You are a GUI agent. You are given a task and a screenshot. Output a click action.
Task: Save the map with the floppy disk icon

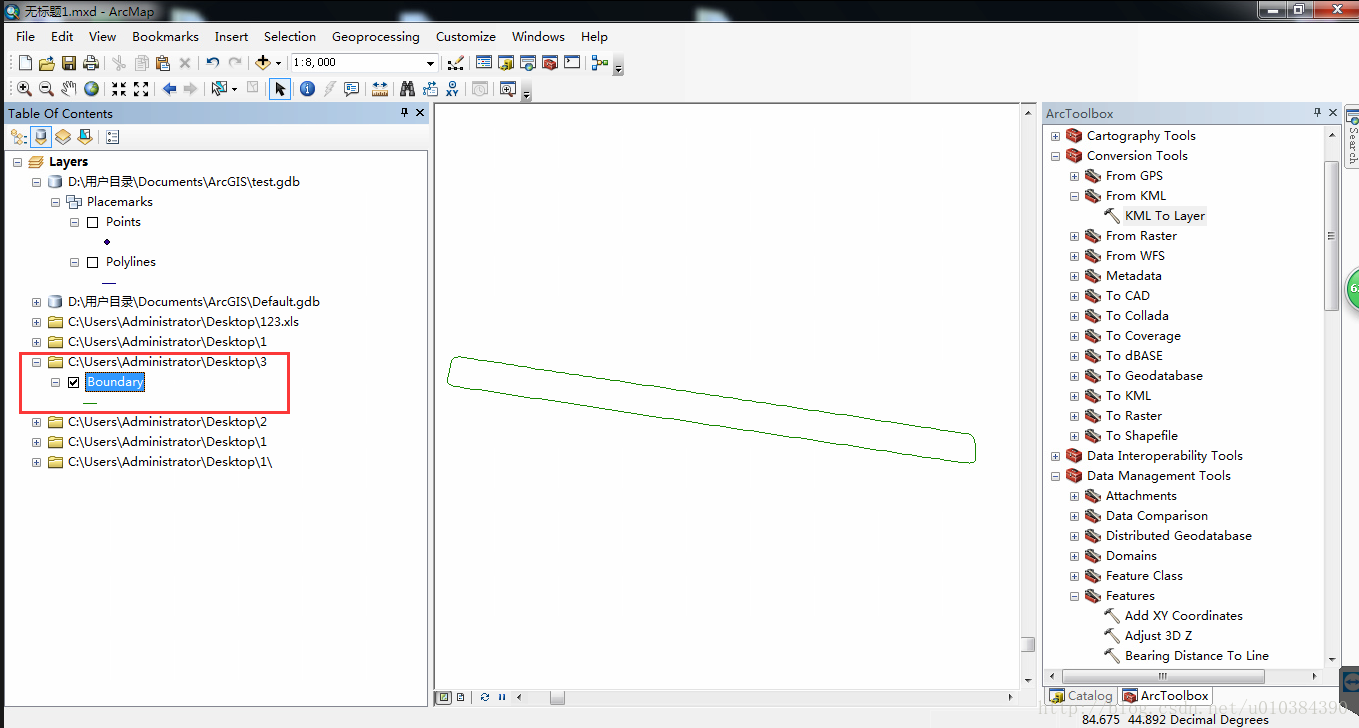(69, 63)
